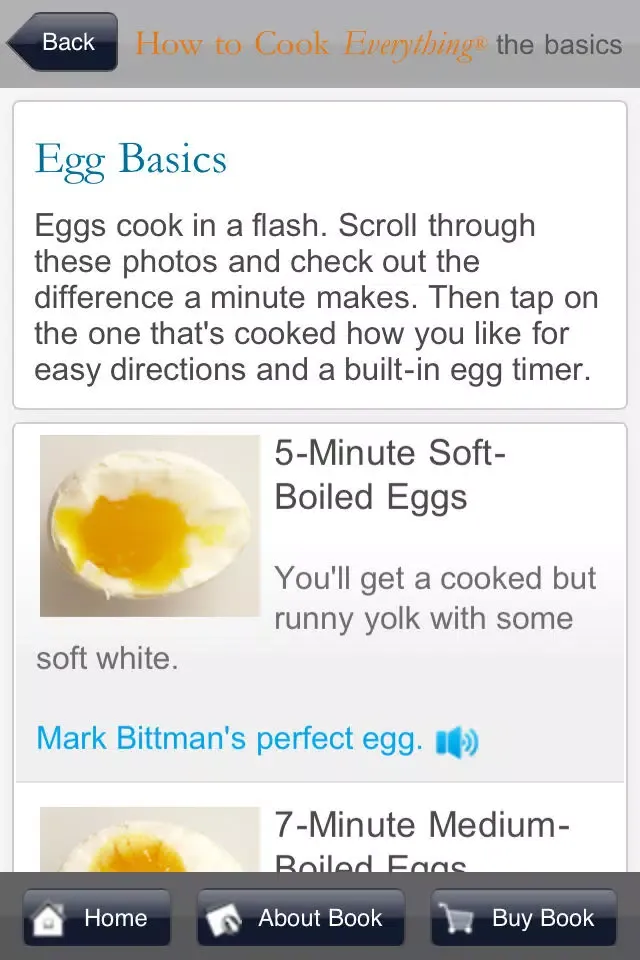Screen dimensions: 640x960
Task: Open the About Book text label
Action: 320,918
